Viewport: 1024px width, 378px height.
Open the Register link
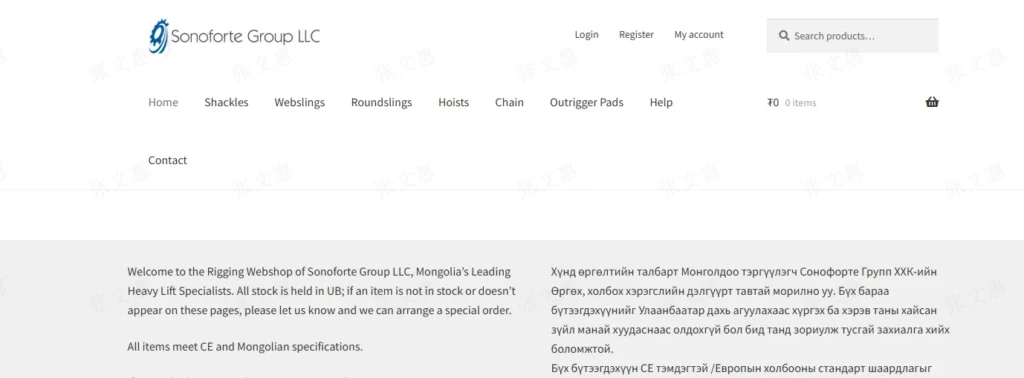[636, 35]
